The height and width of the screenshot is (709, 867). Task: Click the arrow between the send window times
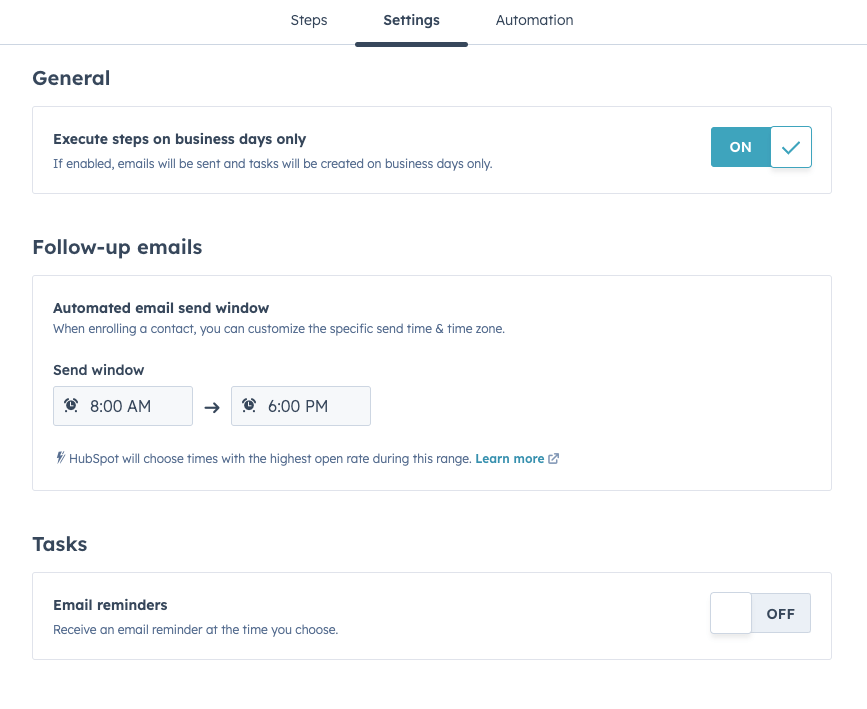click(211, 405)
